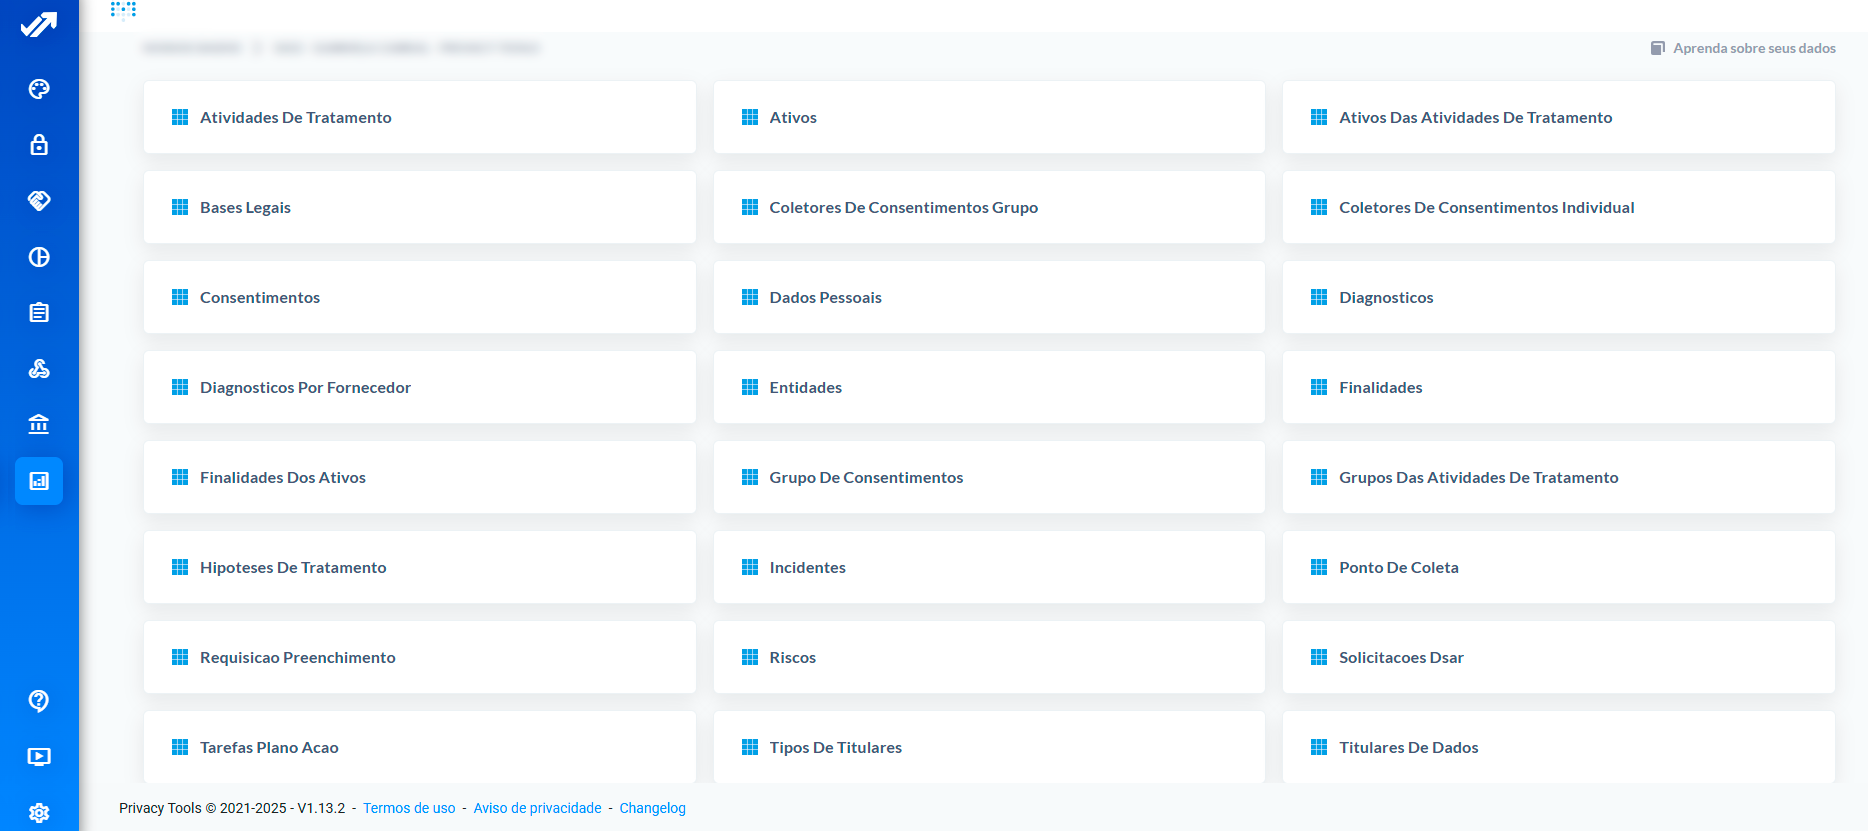Screen dimensions: 1868x831
Task: Select the Dados Pessoais data card
Action: click(x=988, y=297)
